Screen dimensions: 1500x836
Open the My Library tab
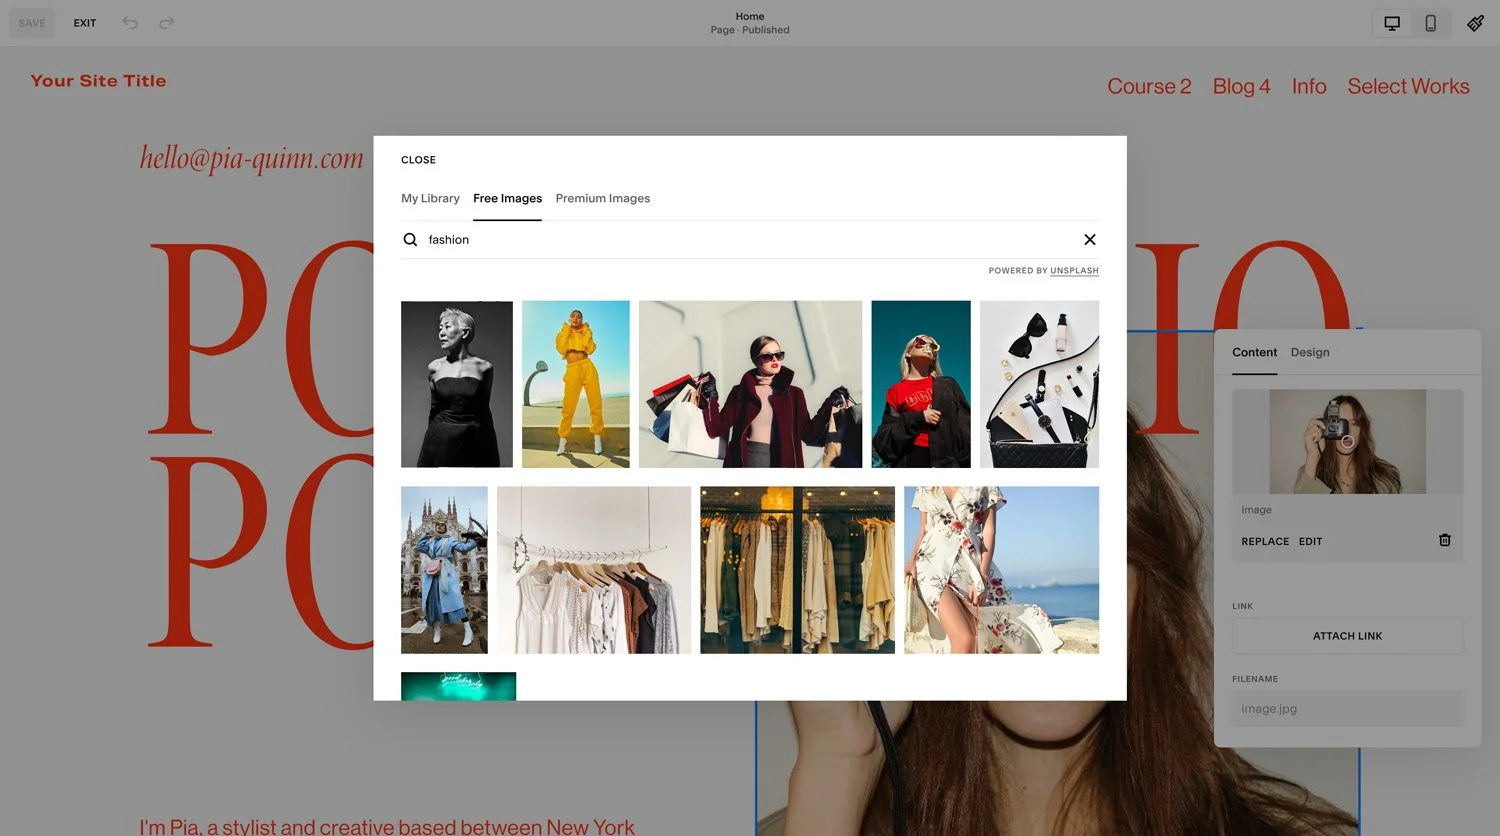click(430, 198)
